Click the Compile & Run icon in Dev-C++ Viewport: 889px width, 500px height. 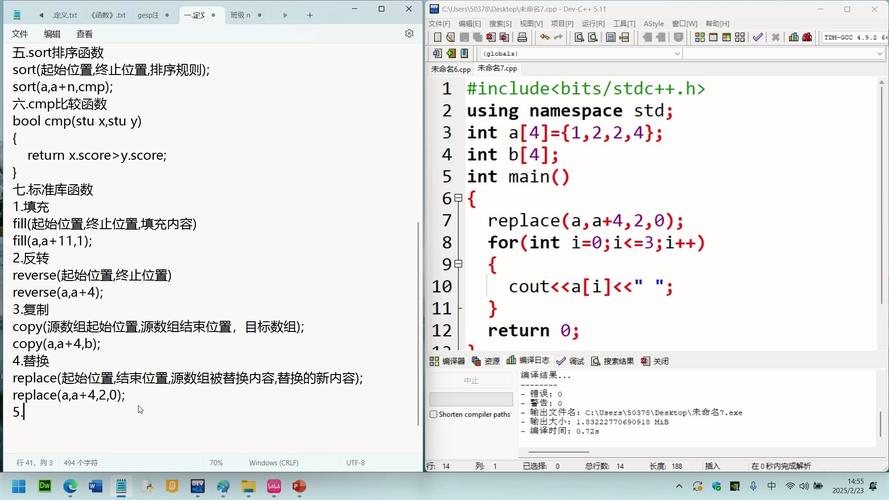(x=726, y=37)
